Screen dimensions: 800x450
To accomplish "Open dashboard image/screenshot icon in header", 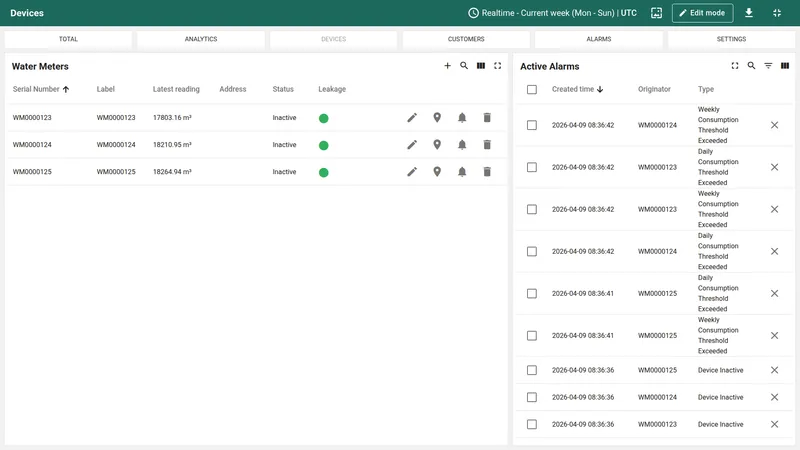I will 657,13.
